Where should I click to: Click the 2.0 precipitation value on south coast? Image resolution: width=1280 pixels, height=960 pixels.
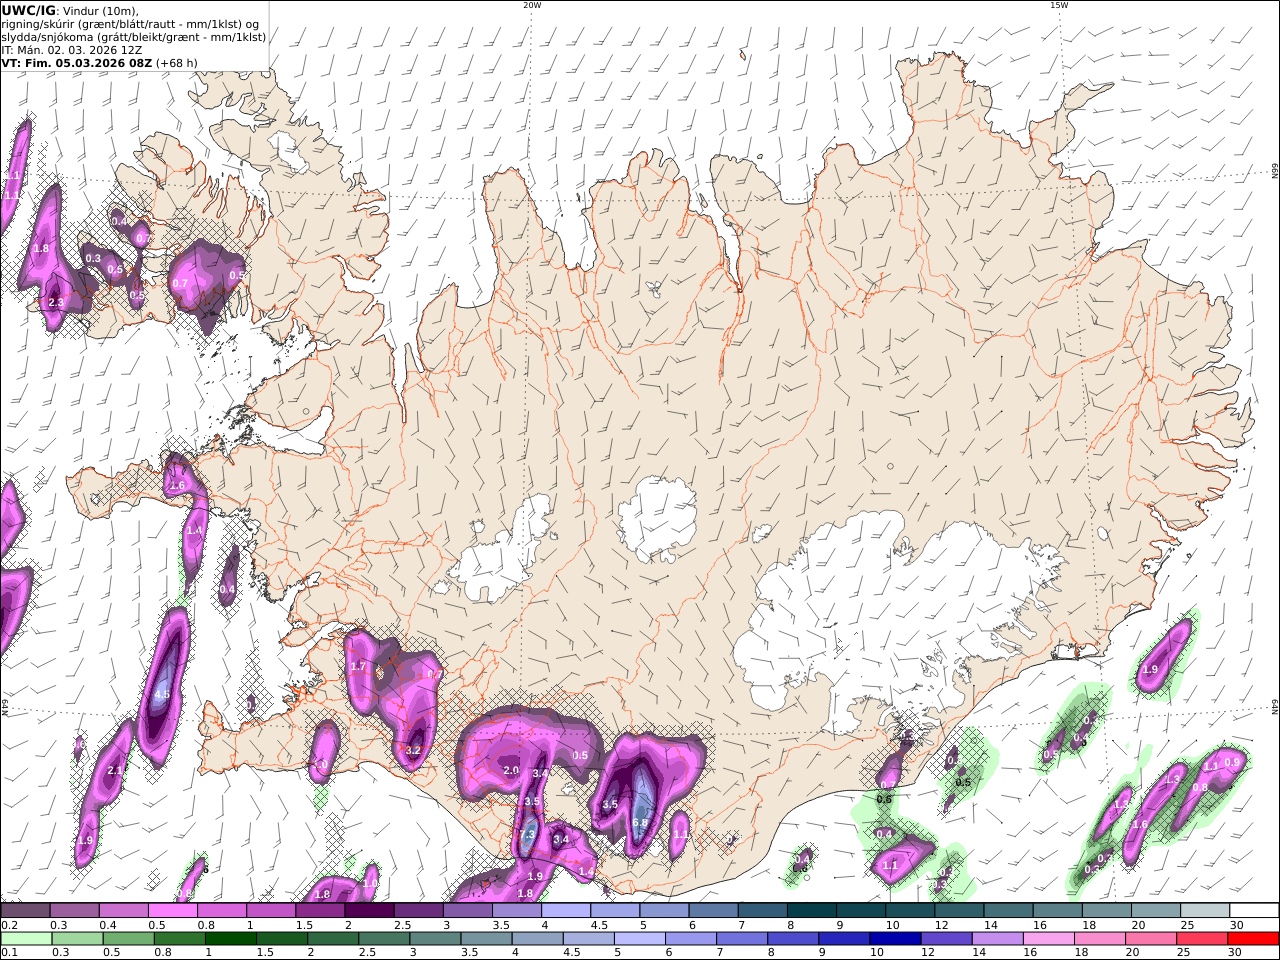click(511, 771)
